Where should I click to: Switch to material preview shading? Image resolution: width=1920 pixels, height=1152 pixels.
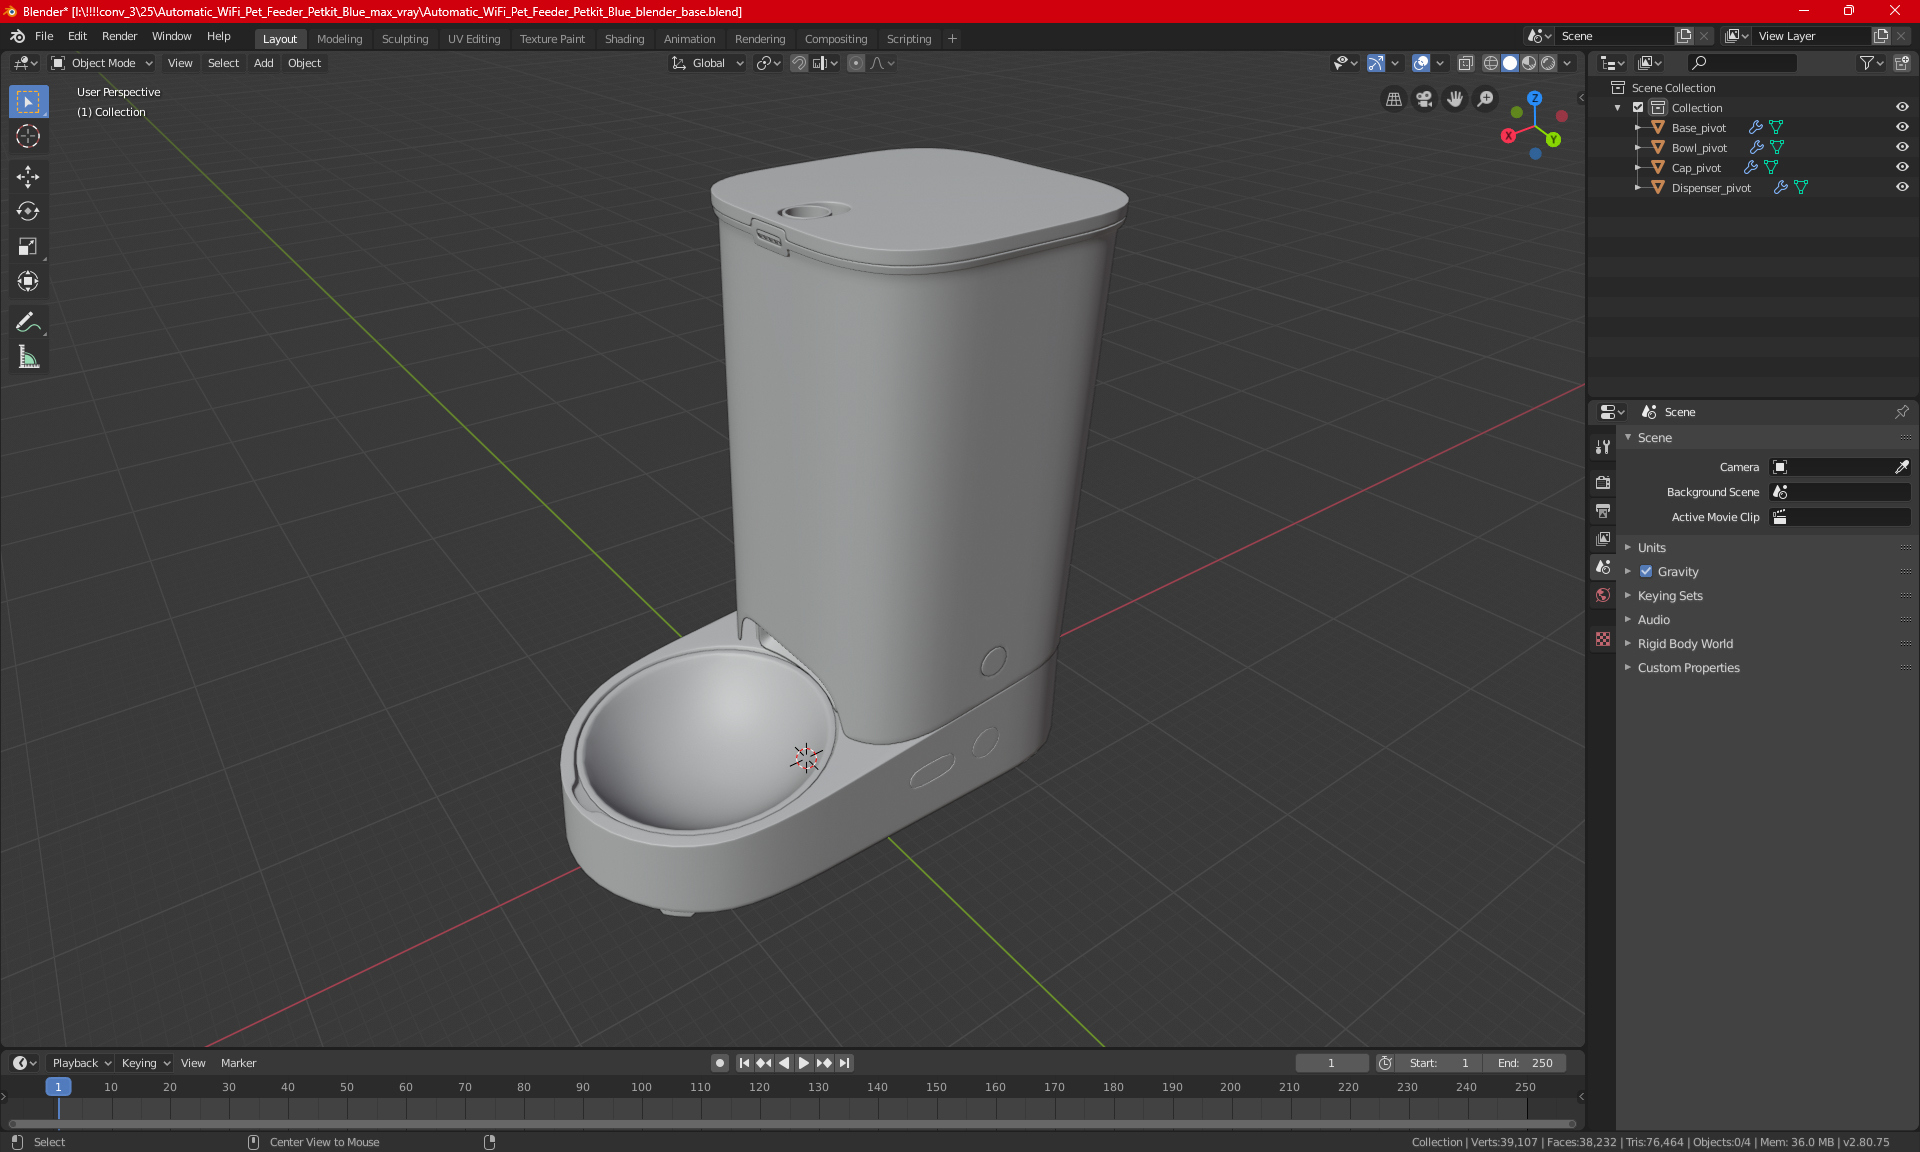(x=1529, y=63)
